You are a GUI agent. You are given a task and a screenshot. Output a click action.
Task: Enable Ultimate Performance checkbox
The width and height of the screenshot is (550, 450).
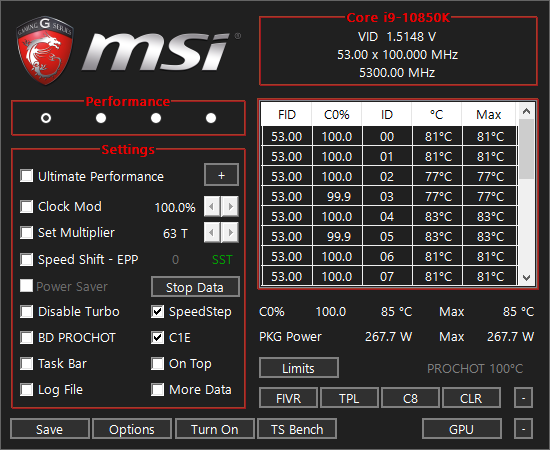pyautogui.click(x=27, y=176)
